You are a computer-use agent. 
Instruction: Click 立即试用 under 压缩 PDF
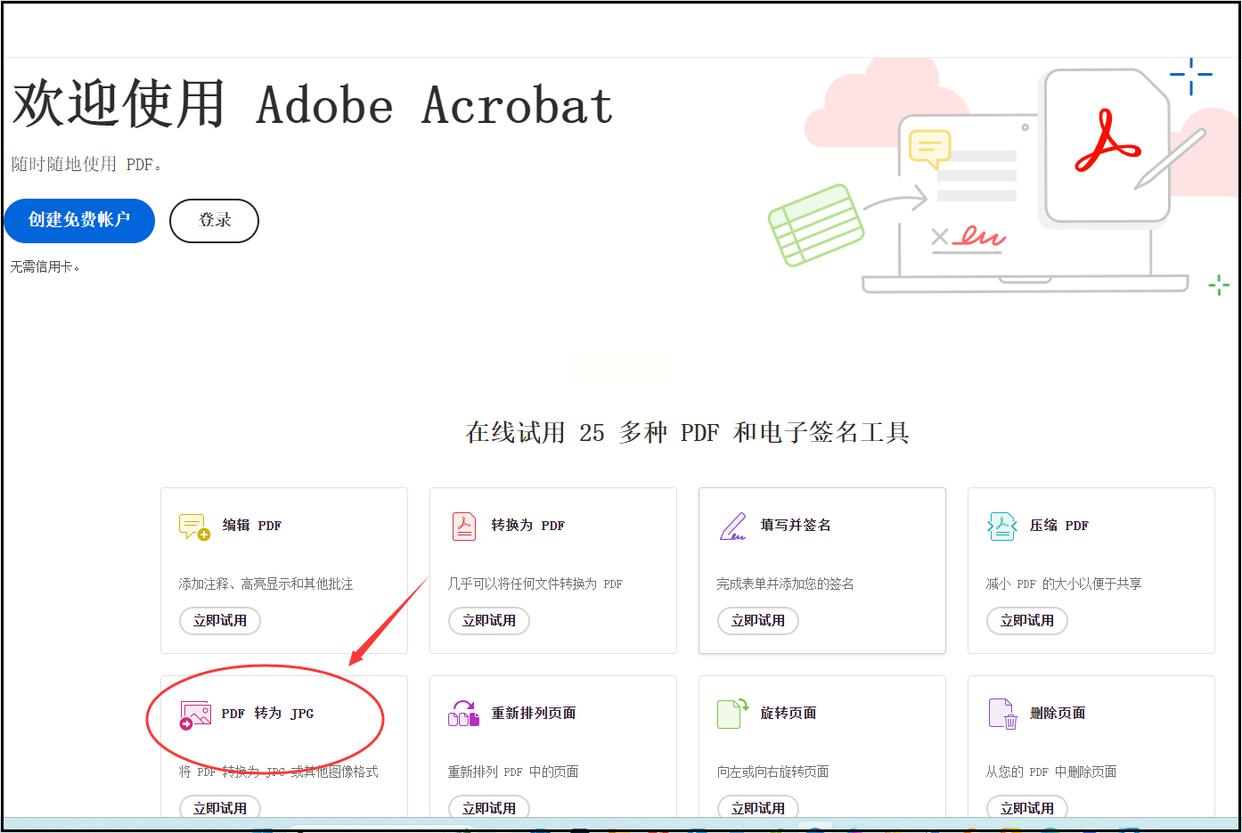pos(1027,620)
